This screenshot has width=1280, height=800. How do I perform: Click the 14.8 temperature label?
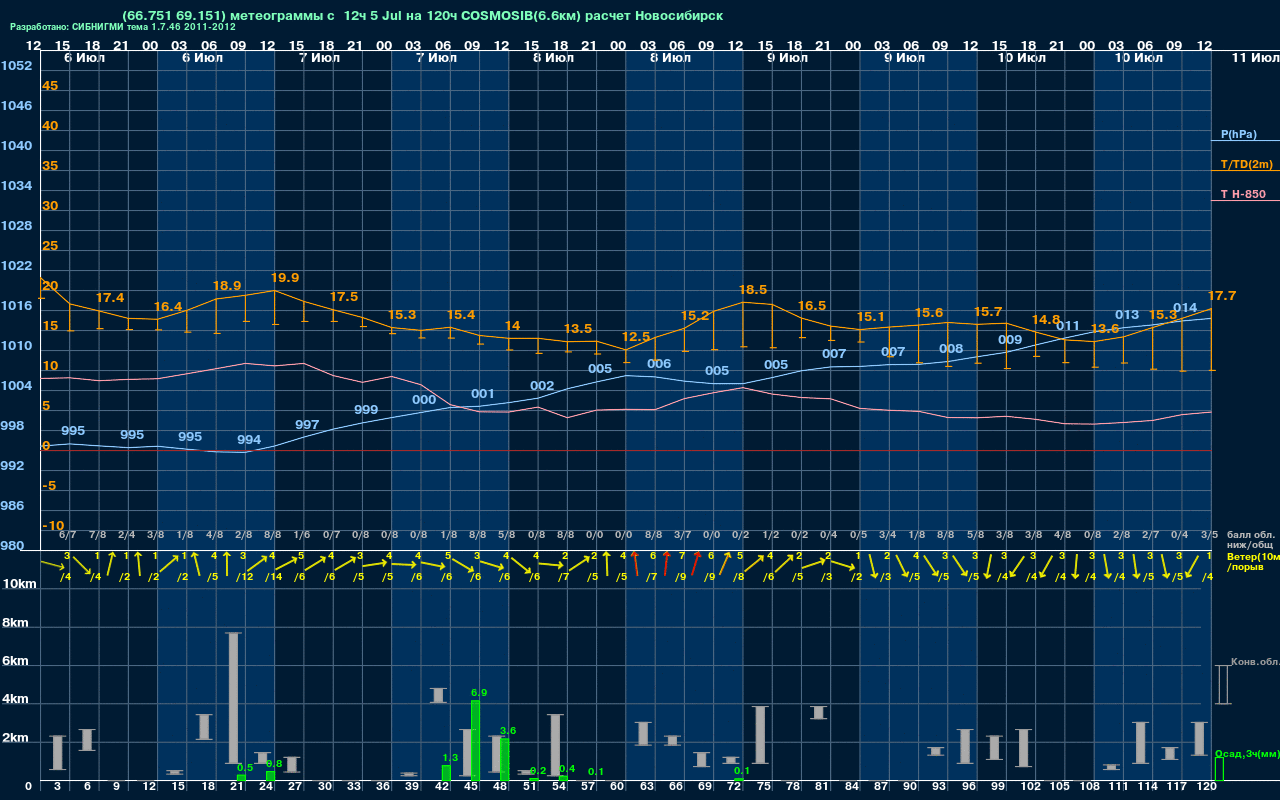click(1046, 319)
